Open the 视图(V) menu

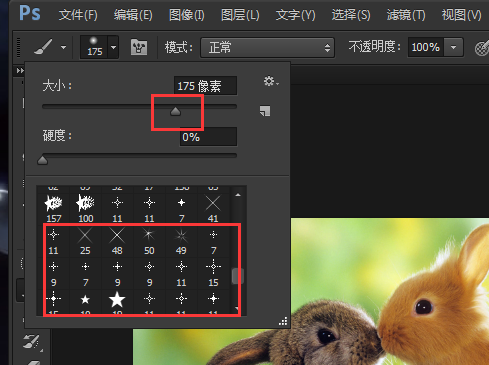[461, 15]
